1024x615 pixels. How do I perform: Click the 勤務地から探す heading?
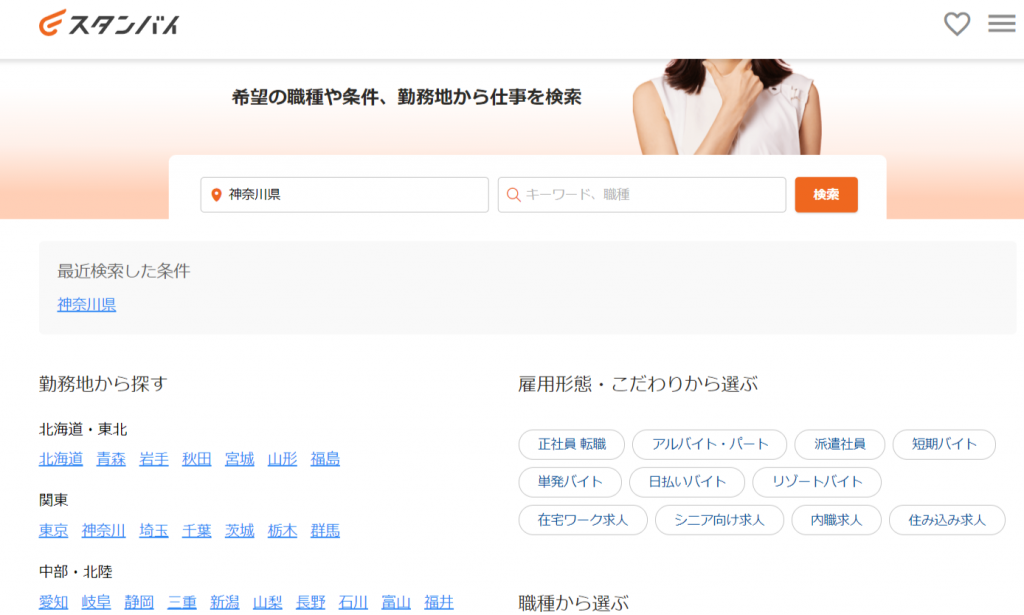[x=103, y=384]
